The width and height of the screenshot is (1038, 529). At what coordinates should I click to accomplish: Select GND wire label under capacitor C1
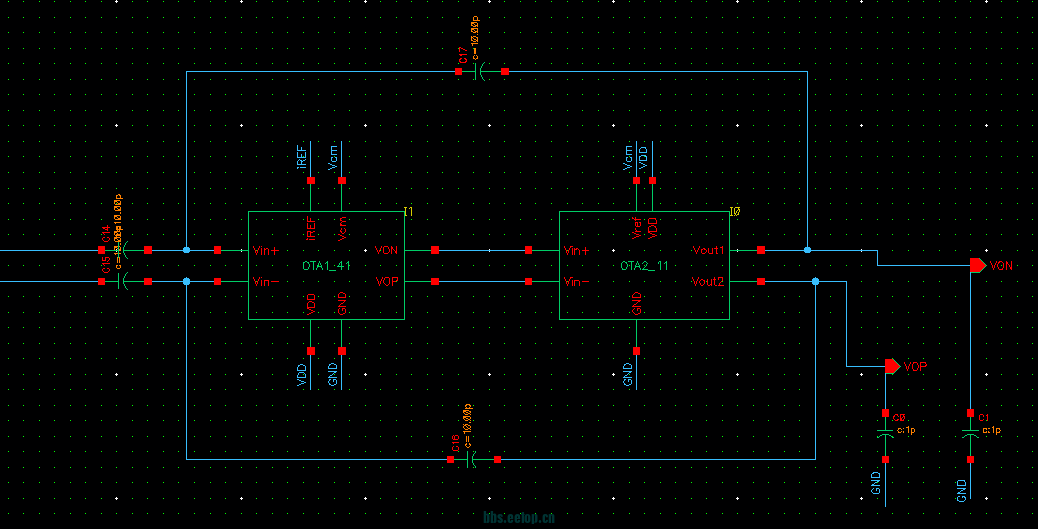tap(962, 490)
